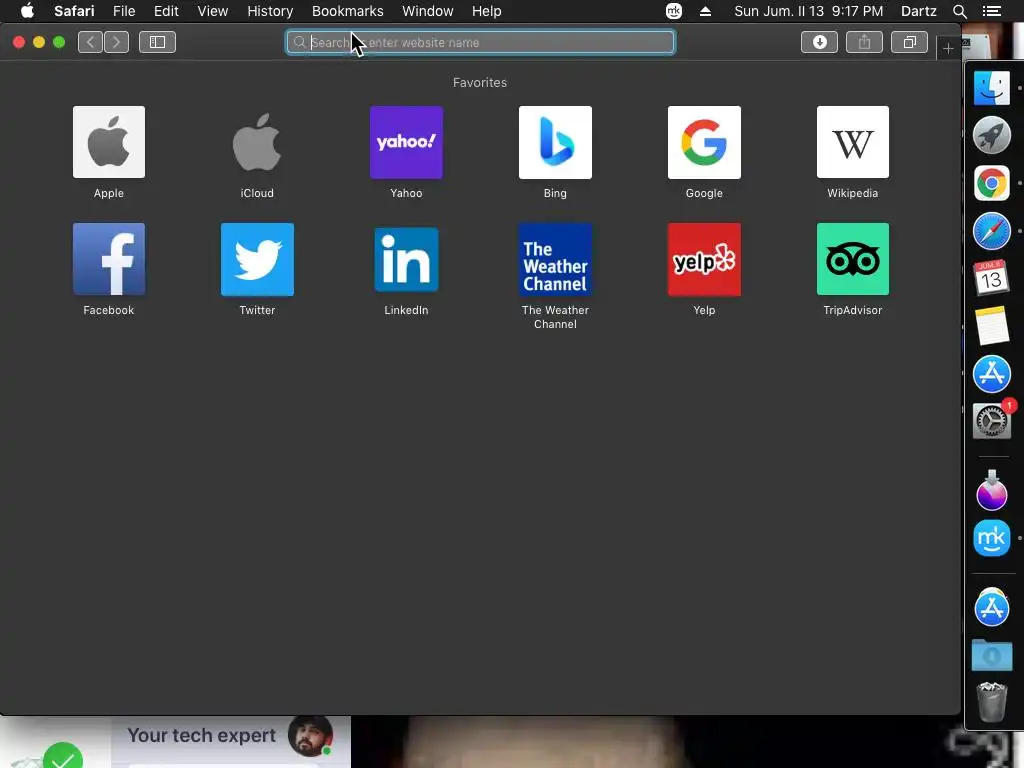The image size is (1024, 768).
Task: Click the eject icon in menu bar
Action: (x=705, y=11)
